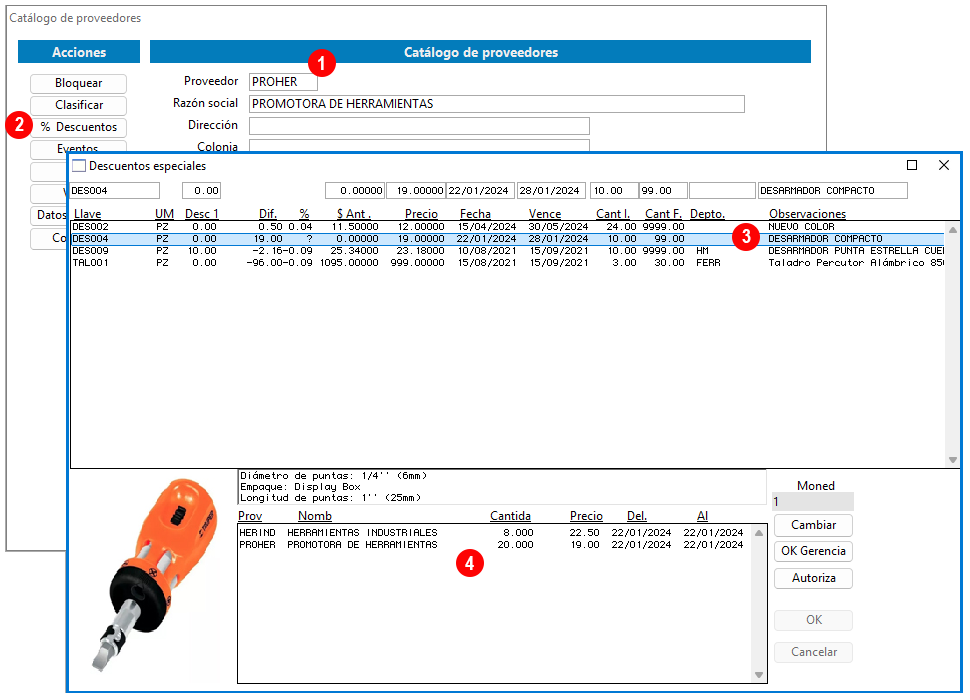This screenshot has width=970, height=700.
Task: Click the Vence field 28/01/2024
Action: 551,190
